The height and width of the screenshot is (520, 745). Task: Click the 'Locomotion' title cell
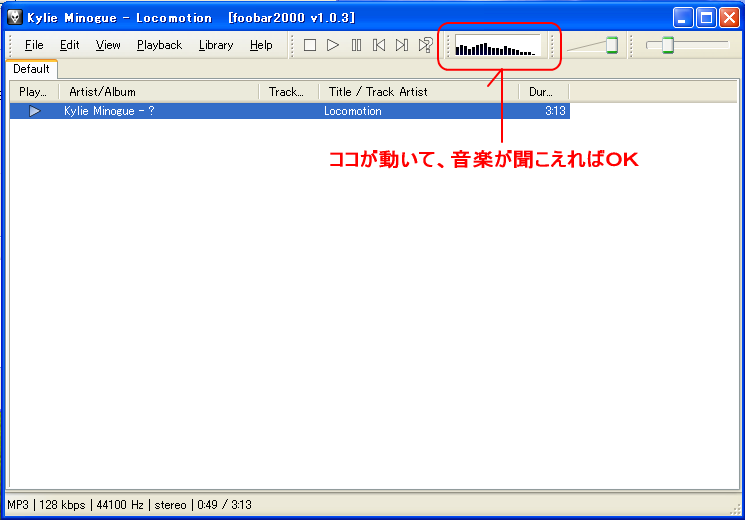click(419, 111)
